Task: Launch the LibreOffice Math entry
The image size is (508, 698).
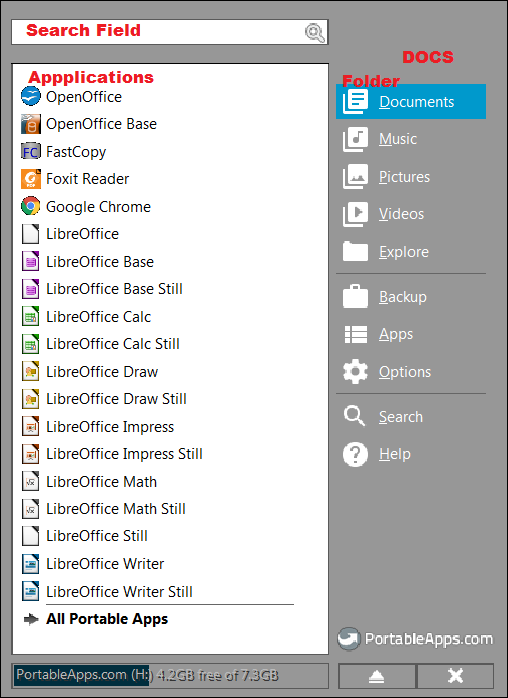Action: pyautogui.click(x=102, y=482)
